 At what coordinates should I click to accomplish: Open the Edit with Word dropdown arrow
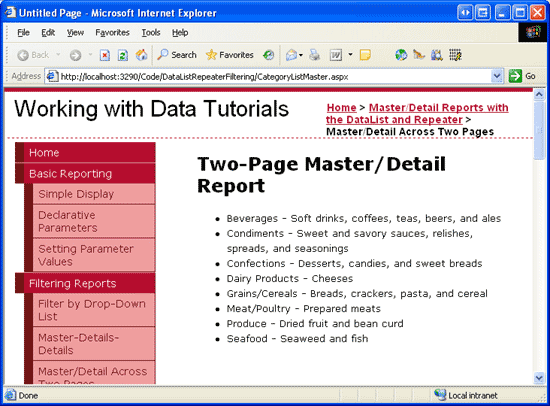tap(350, 55)
